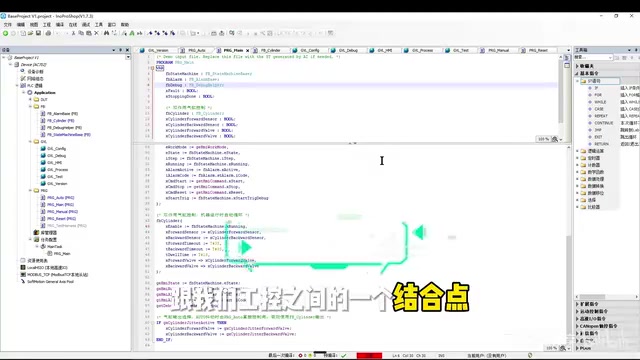Open the last menu in the menu bar
The height and width of the screenshot is (360, 640).
[124, 25]
